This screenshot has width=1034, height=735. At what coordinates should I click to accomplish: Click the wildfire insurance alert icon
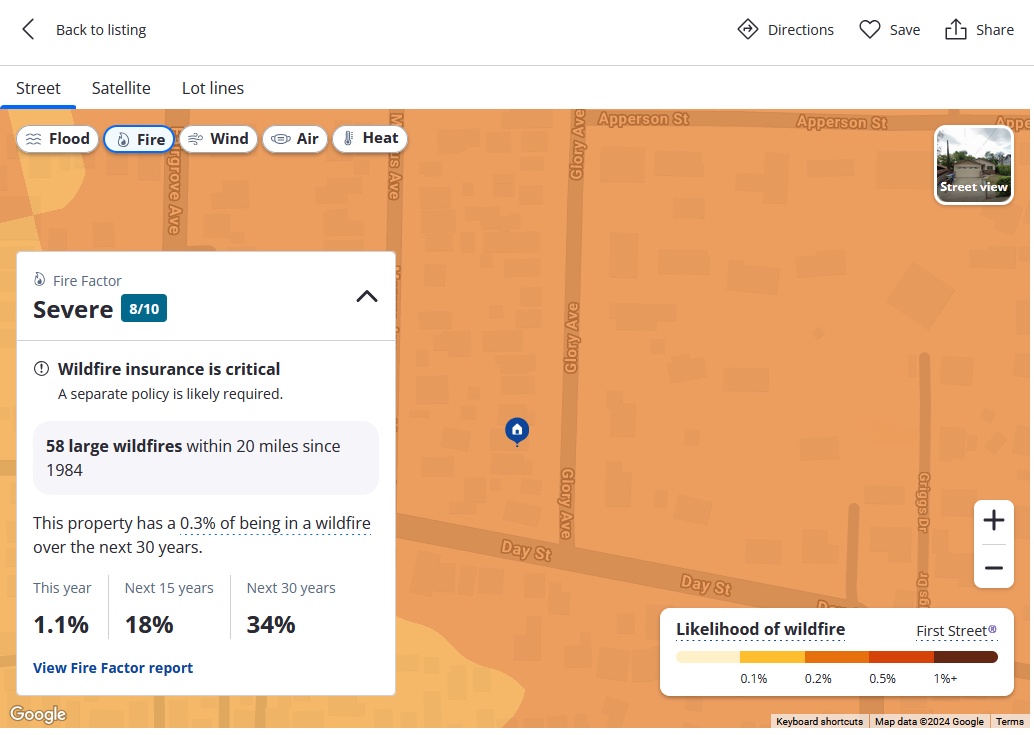(x=41, y=368)
